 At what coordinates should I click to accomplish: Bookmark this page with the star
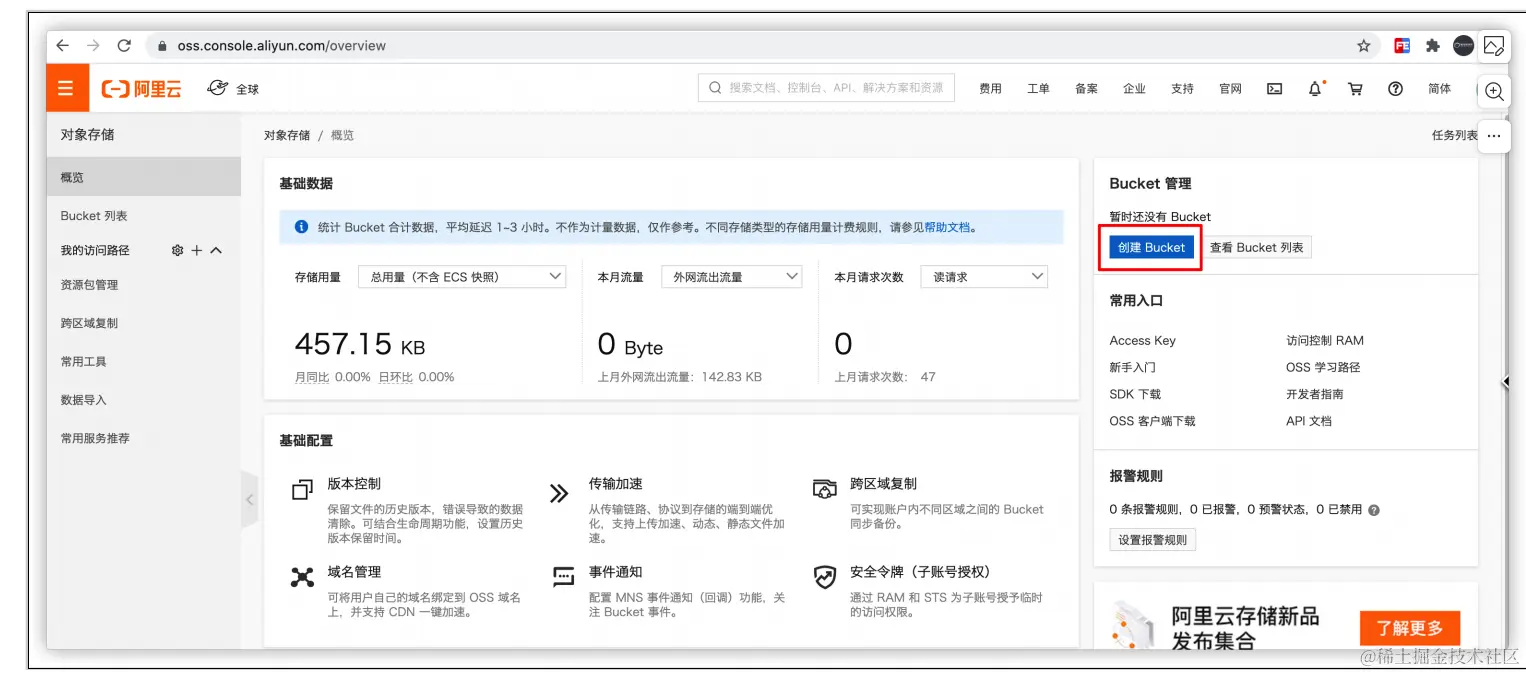pos(1364,45)
